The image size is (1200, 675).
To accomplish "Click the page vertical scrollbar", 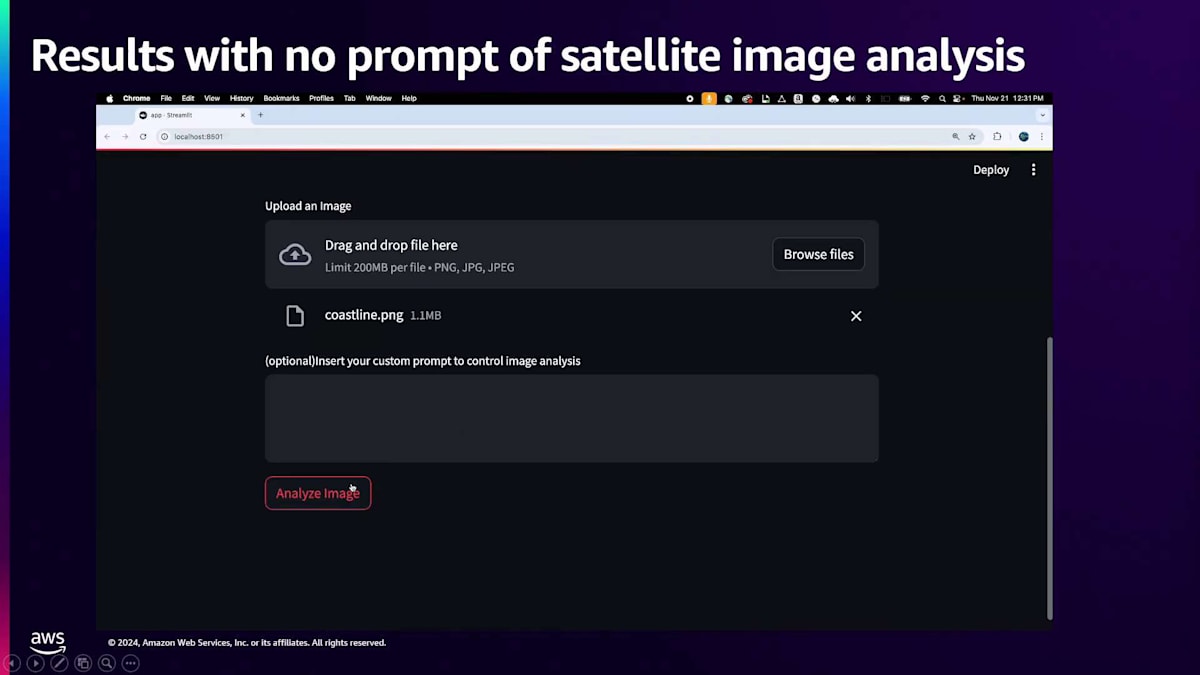I will [1049, 478].
